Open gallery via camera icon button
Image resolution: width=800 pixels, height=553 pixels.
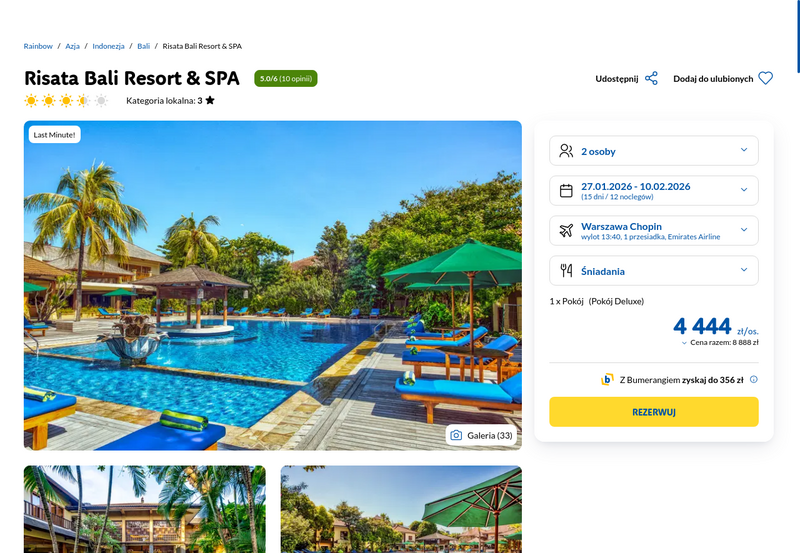[x=481, y=435]
